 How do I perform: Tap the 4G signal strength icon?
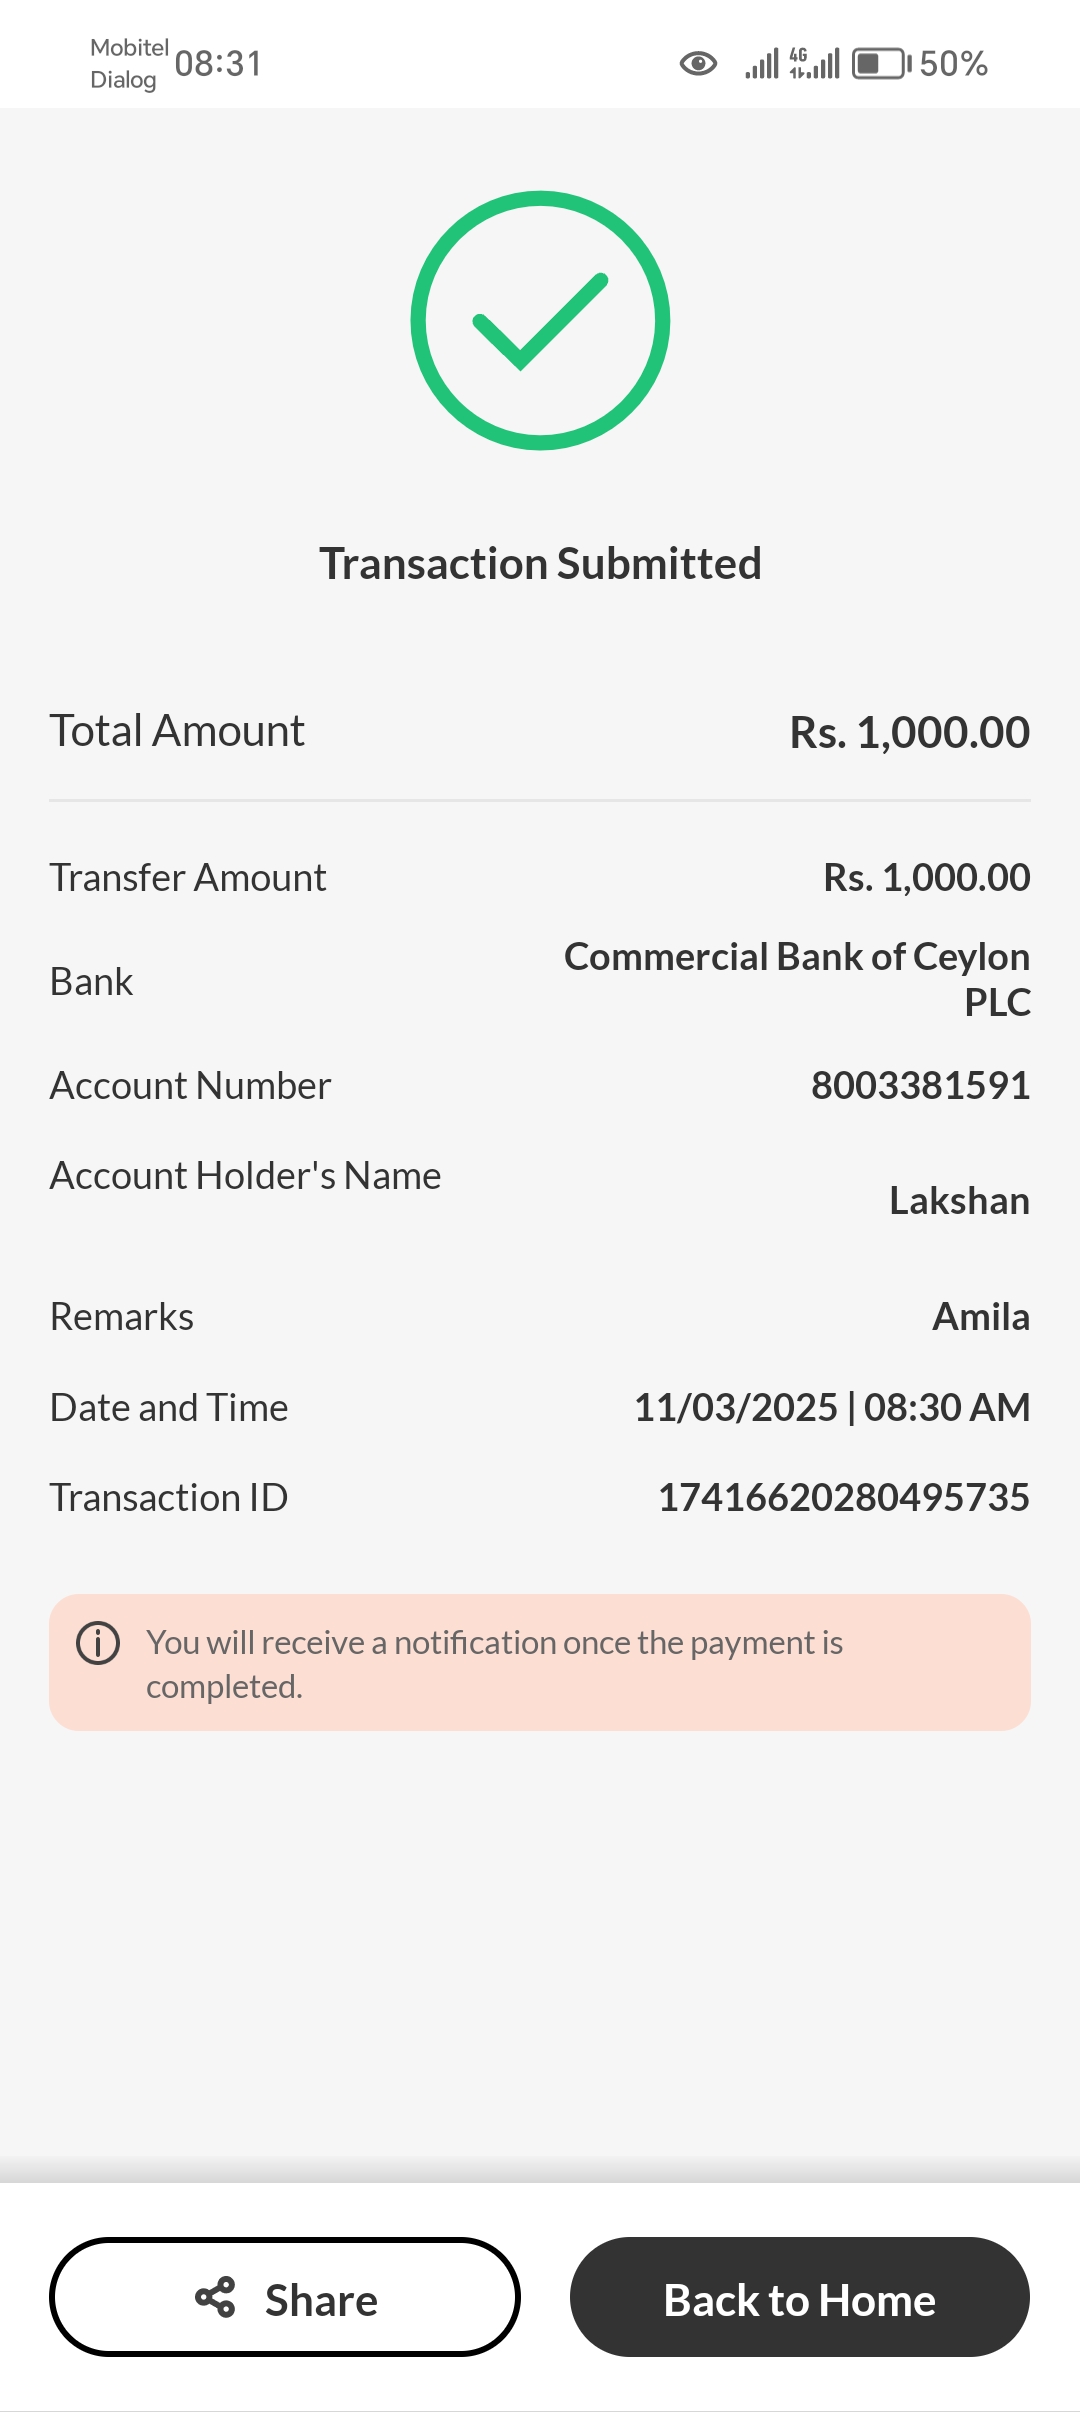point(815,64)
